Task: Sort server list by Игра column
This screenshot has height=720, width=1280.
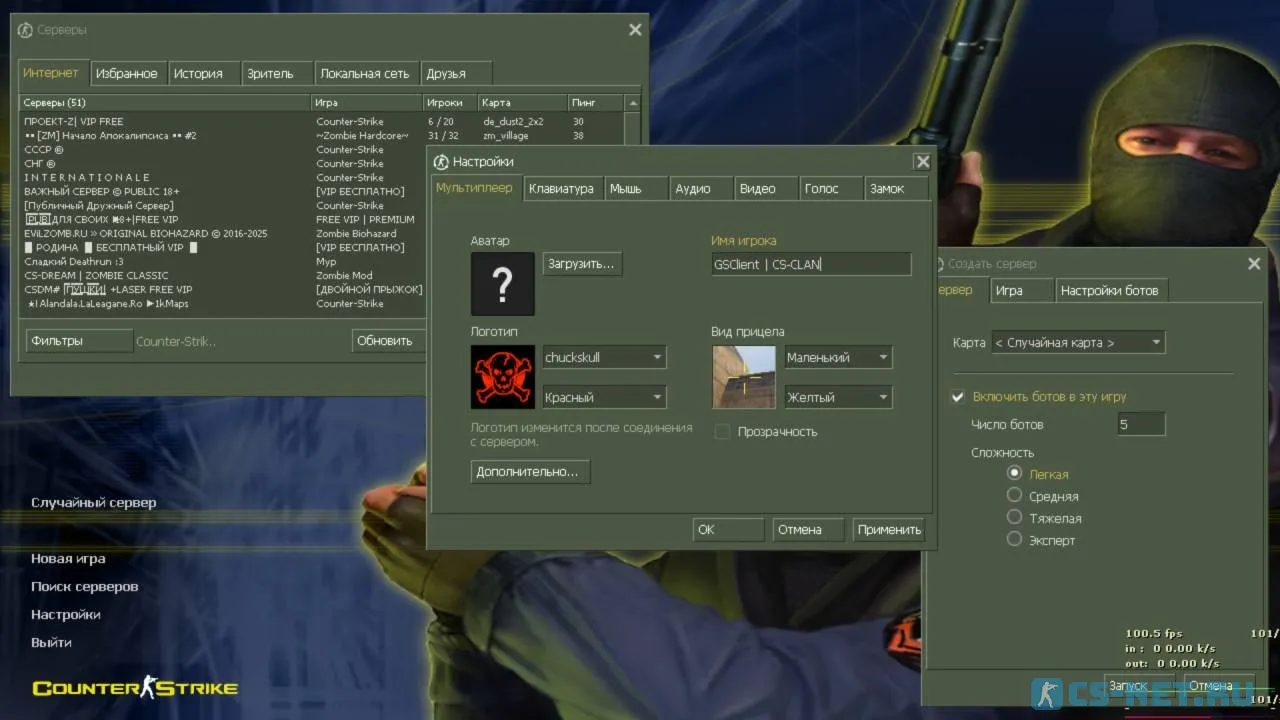Action: pos(366,102)
